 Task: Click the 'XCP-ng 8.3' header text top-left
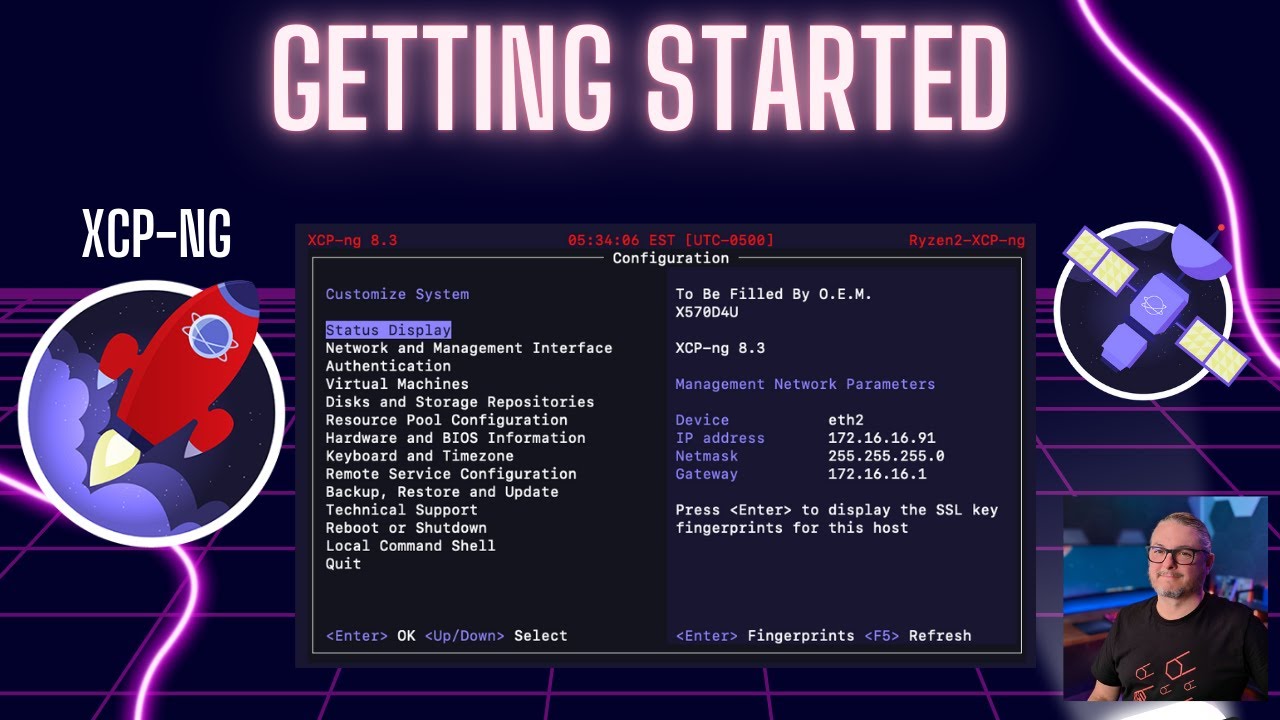point(352,240)
